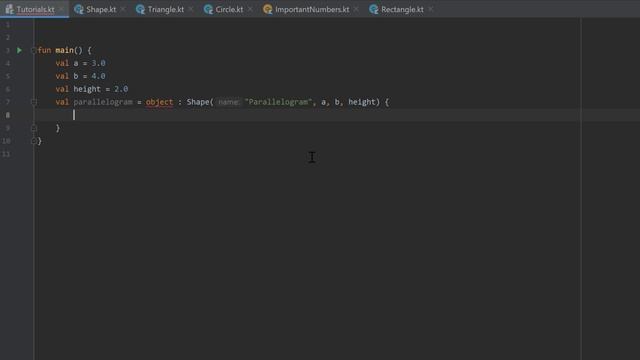Open the Circle.kt tab
The image size is (640, 360).
pyautogui.click(x=229, y=9)
